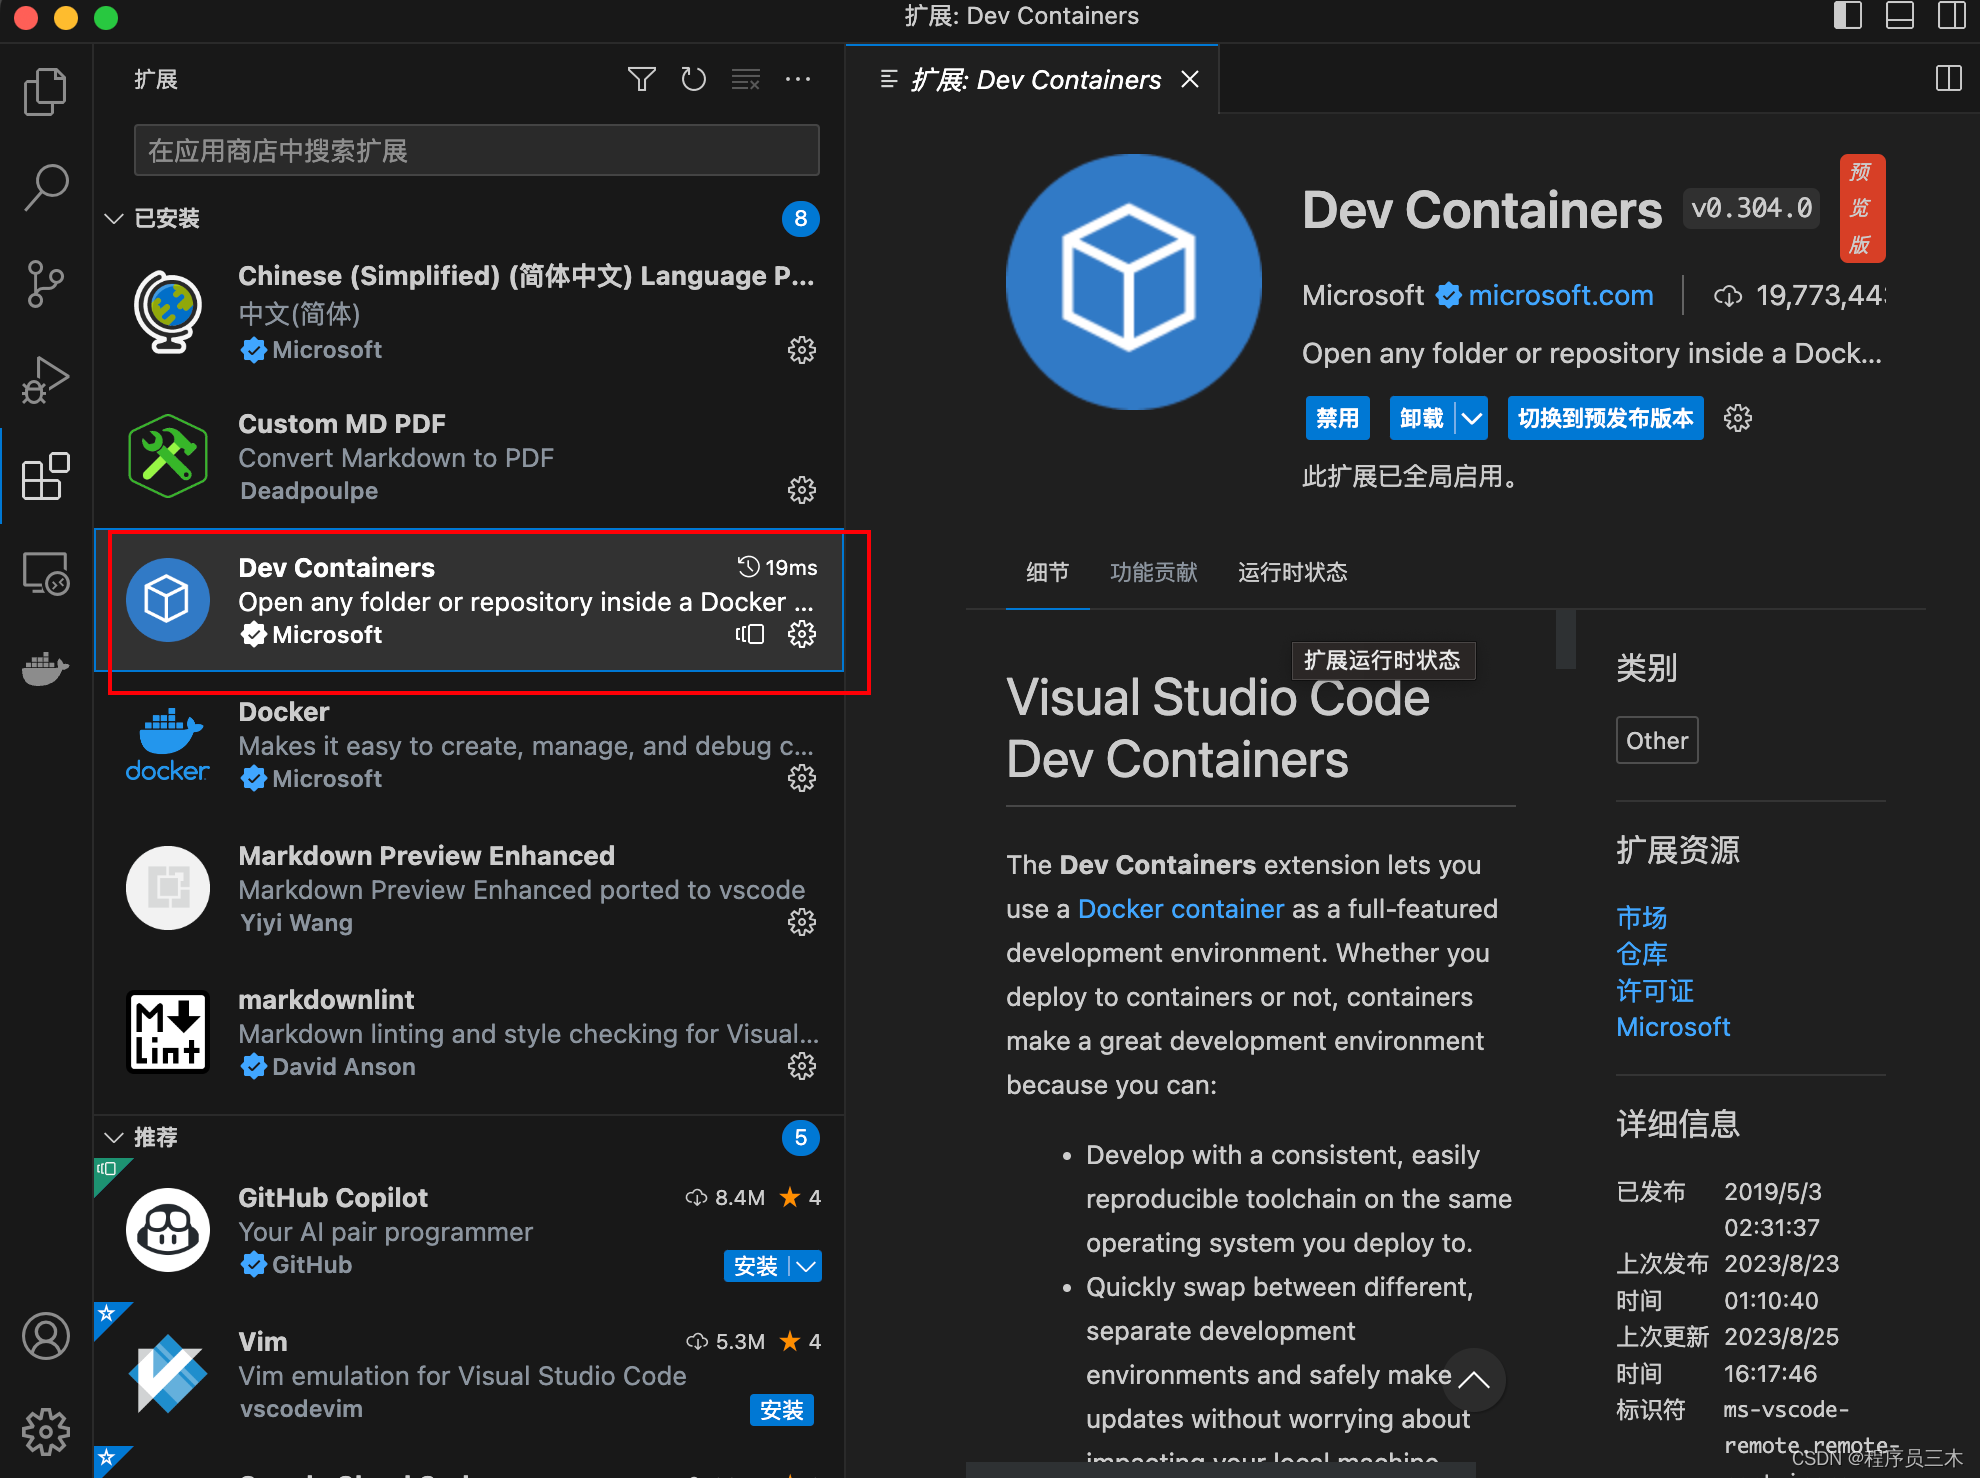The image size is (1980, 1478).
Task: Click the 卸载 button
Action: coord(1421,418)
